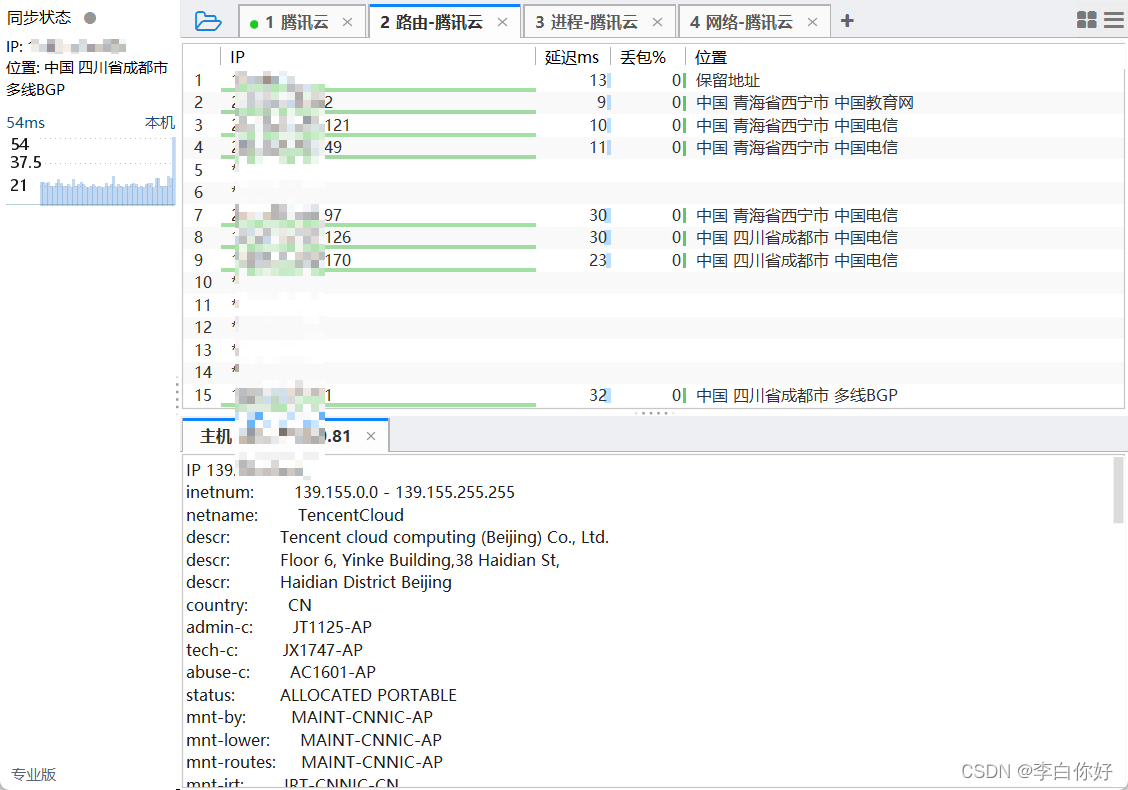
Task: Select hop 9 row ending in 170
Action: pyautogui.click(x=653, y=260)
